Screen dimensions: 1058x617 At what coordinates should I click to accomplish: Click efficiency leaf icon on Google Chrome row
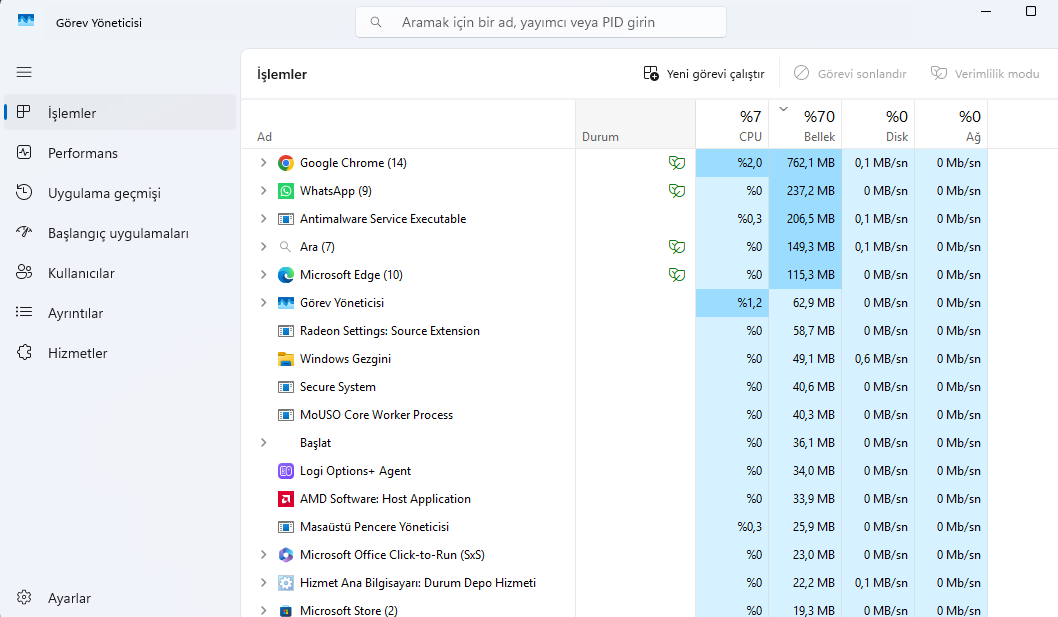(x=677, y=163)
